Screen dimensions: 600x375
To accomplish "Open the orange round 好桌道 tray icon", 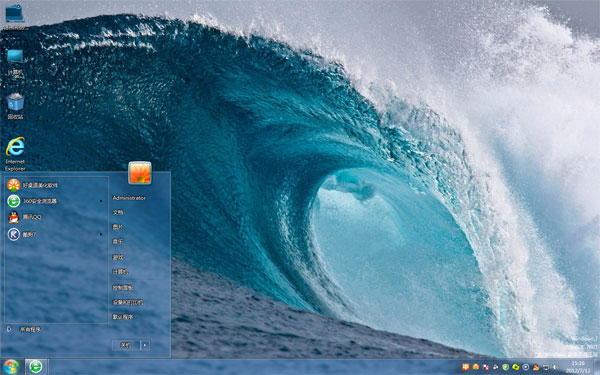I will [476, 367].
